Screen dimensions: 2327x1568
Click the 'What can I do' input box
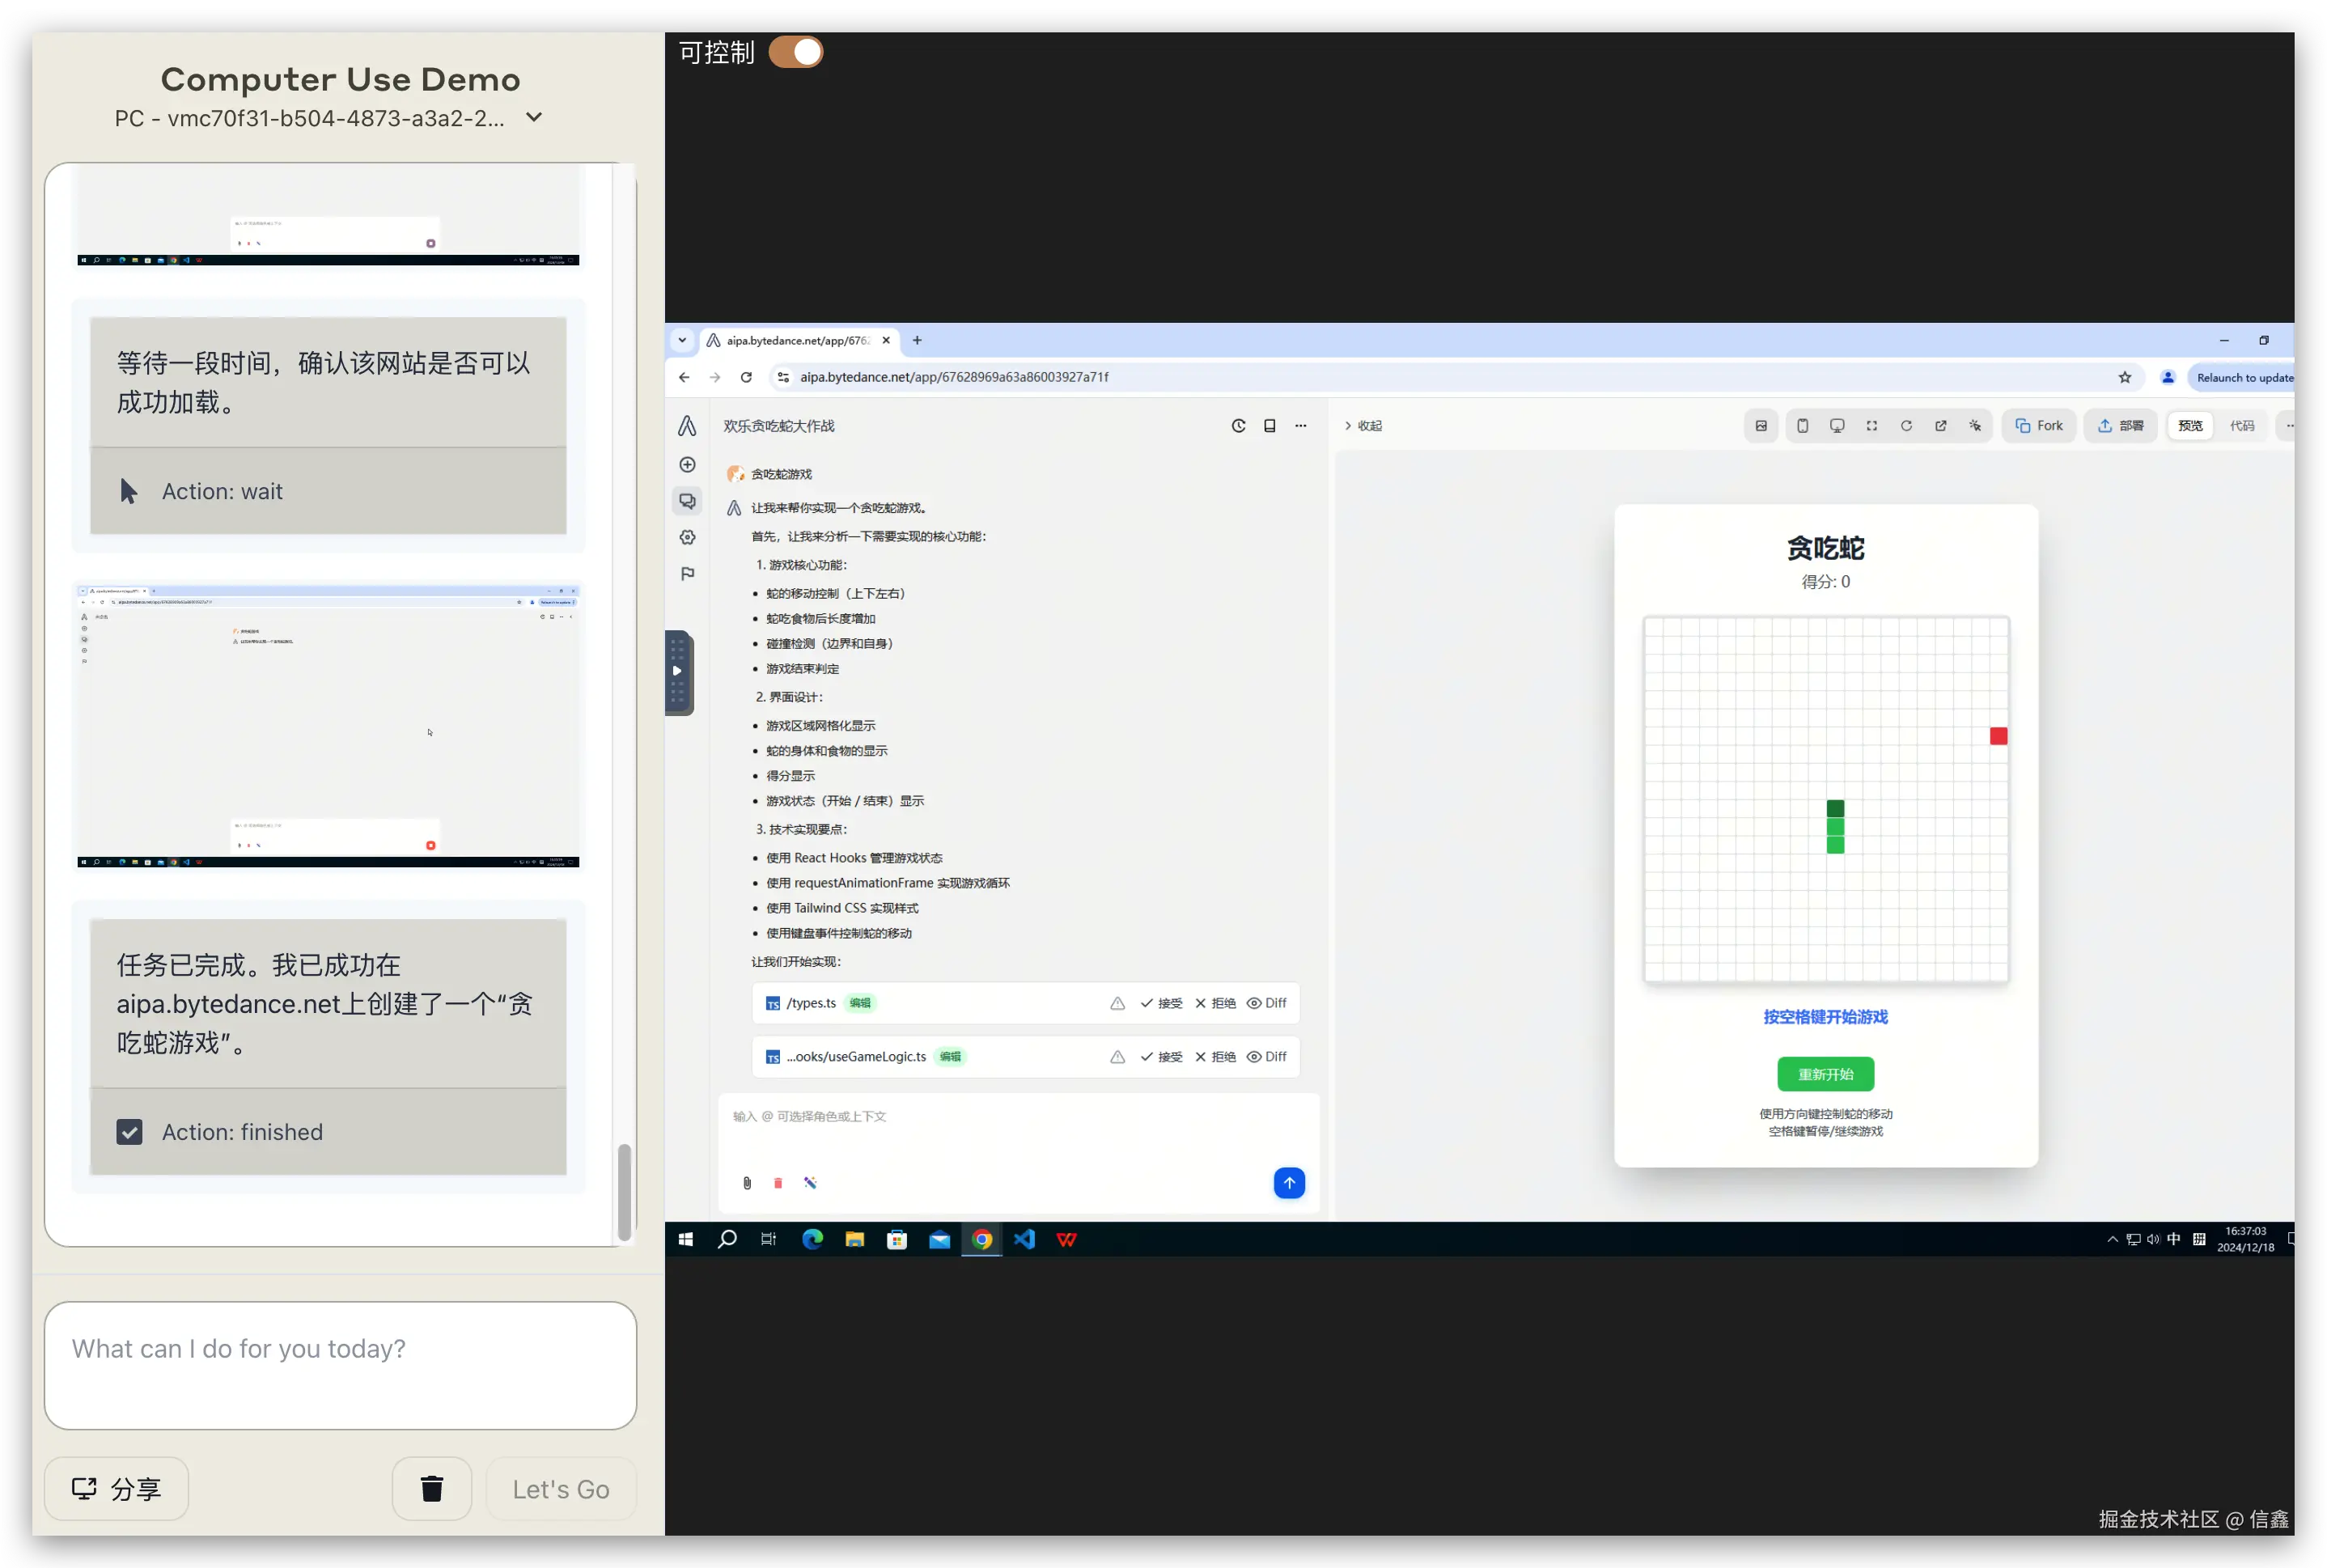point(340,1365)
